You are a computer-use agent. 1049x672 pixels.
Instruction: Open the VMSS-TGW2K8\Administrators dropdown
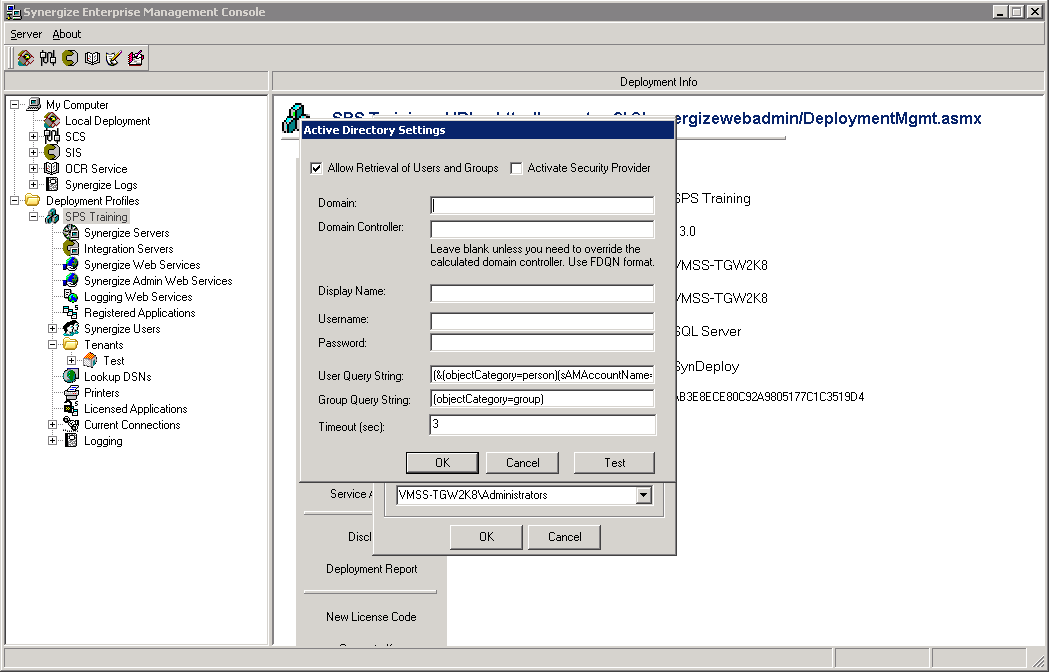coord(644,495)
